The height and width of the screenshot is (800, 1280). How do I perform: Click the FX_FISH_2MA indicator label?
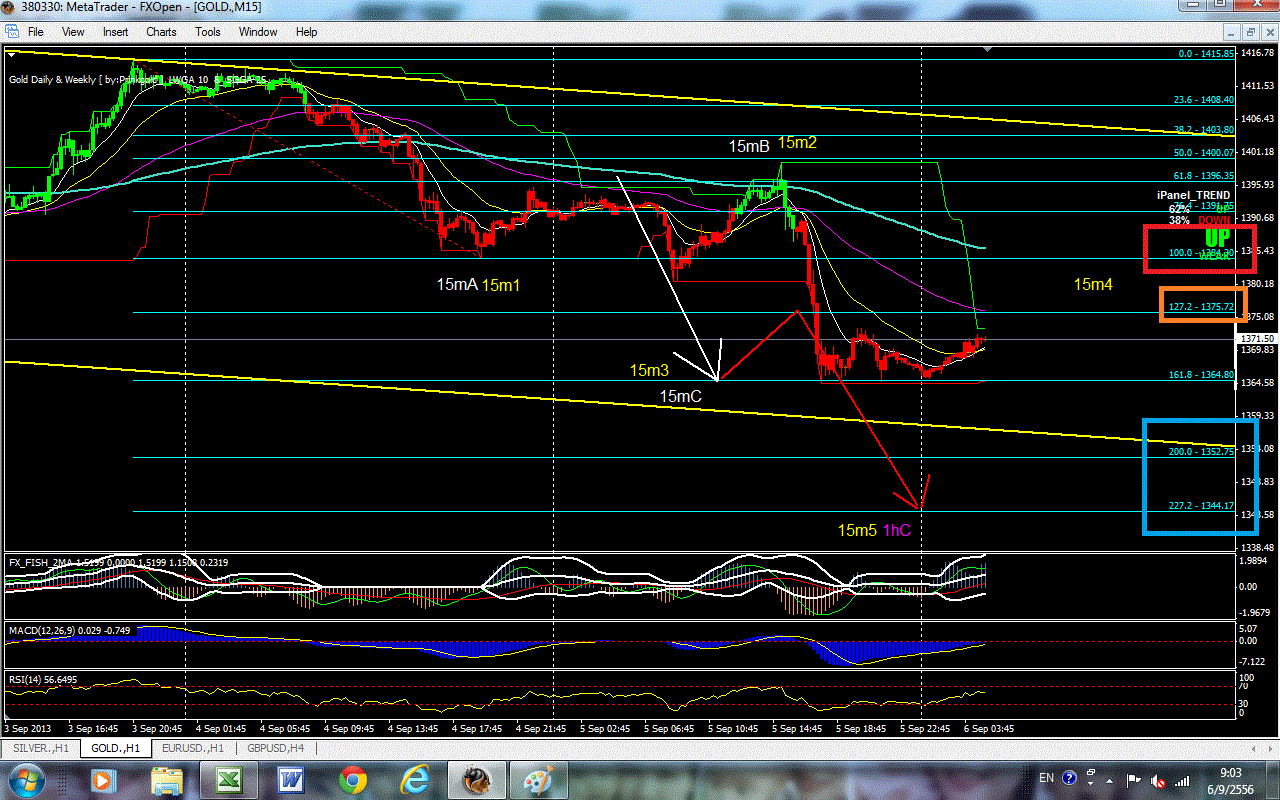pos(118,563)
